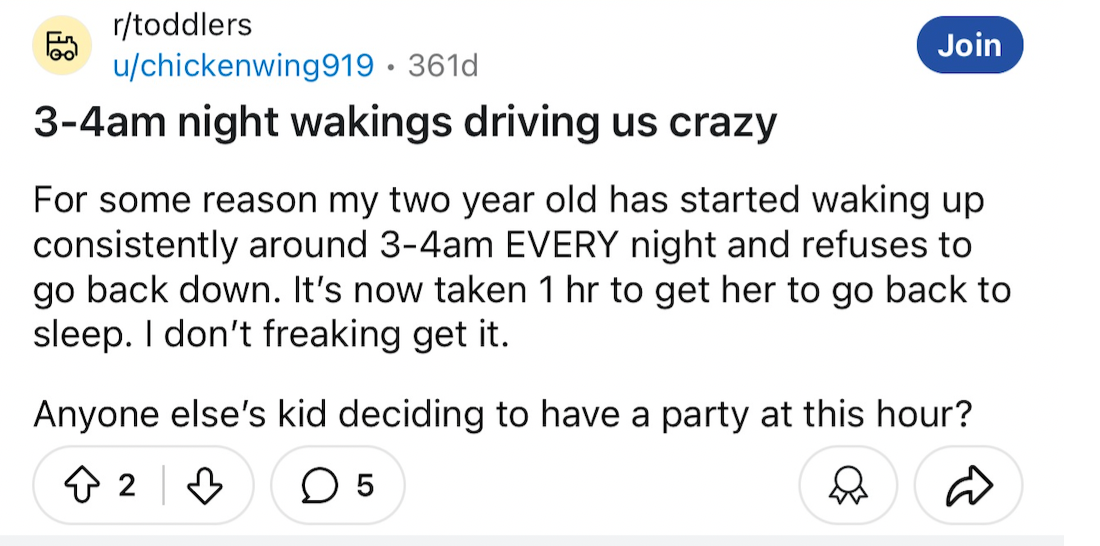Click the word EVERY in the post
Image resolution: width=1100 pixels, height=546 pixels.
click(x=561, y=245)
